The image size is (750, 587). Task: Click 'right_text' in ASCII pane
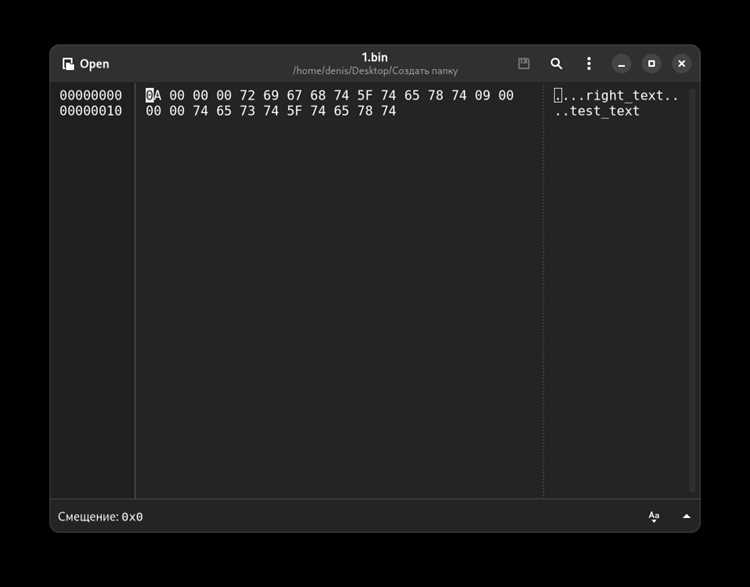pos(624,96)
